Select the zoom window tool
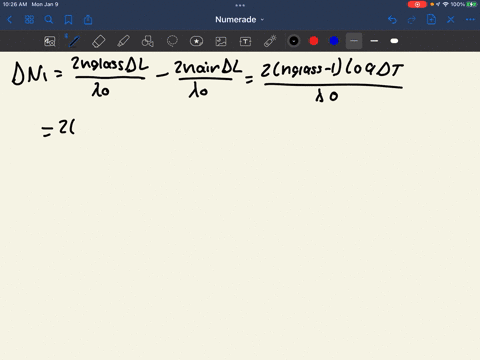Screen dimensions: 480x360 pyautogui.click(x=50, y=41)
